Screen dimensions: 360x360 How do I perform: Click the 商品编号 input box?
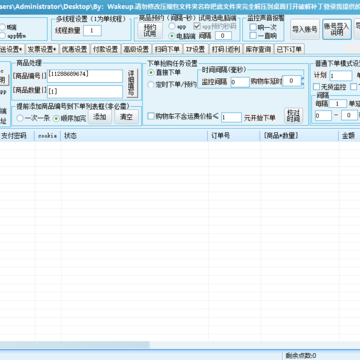click(x=85, y=76)
